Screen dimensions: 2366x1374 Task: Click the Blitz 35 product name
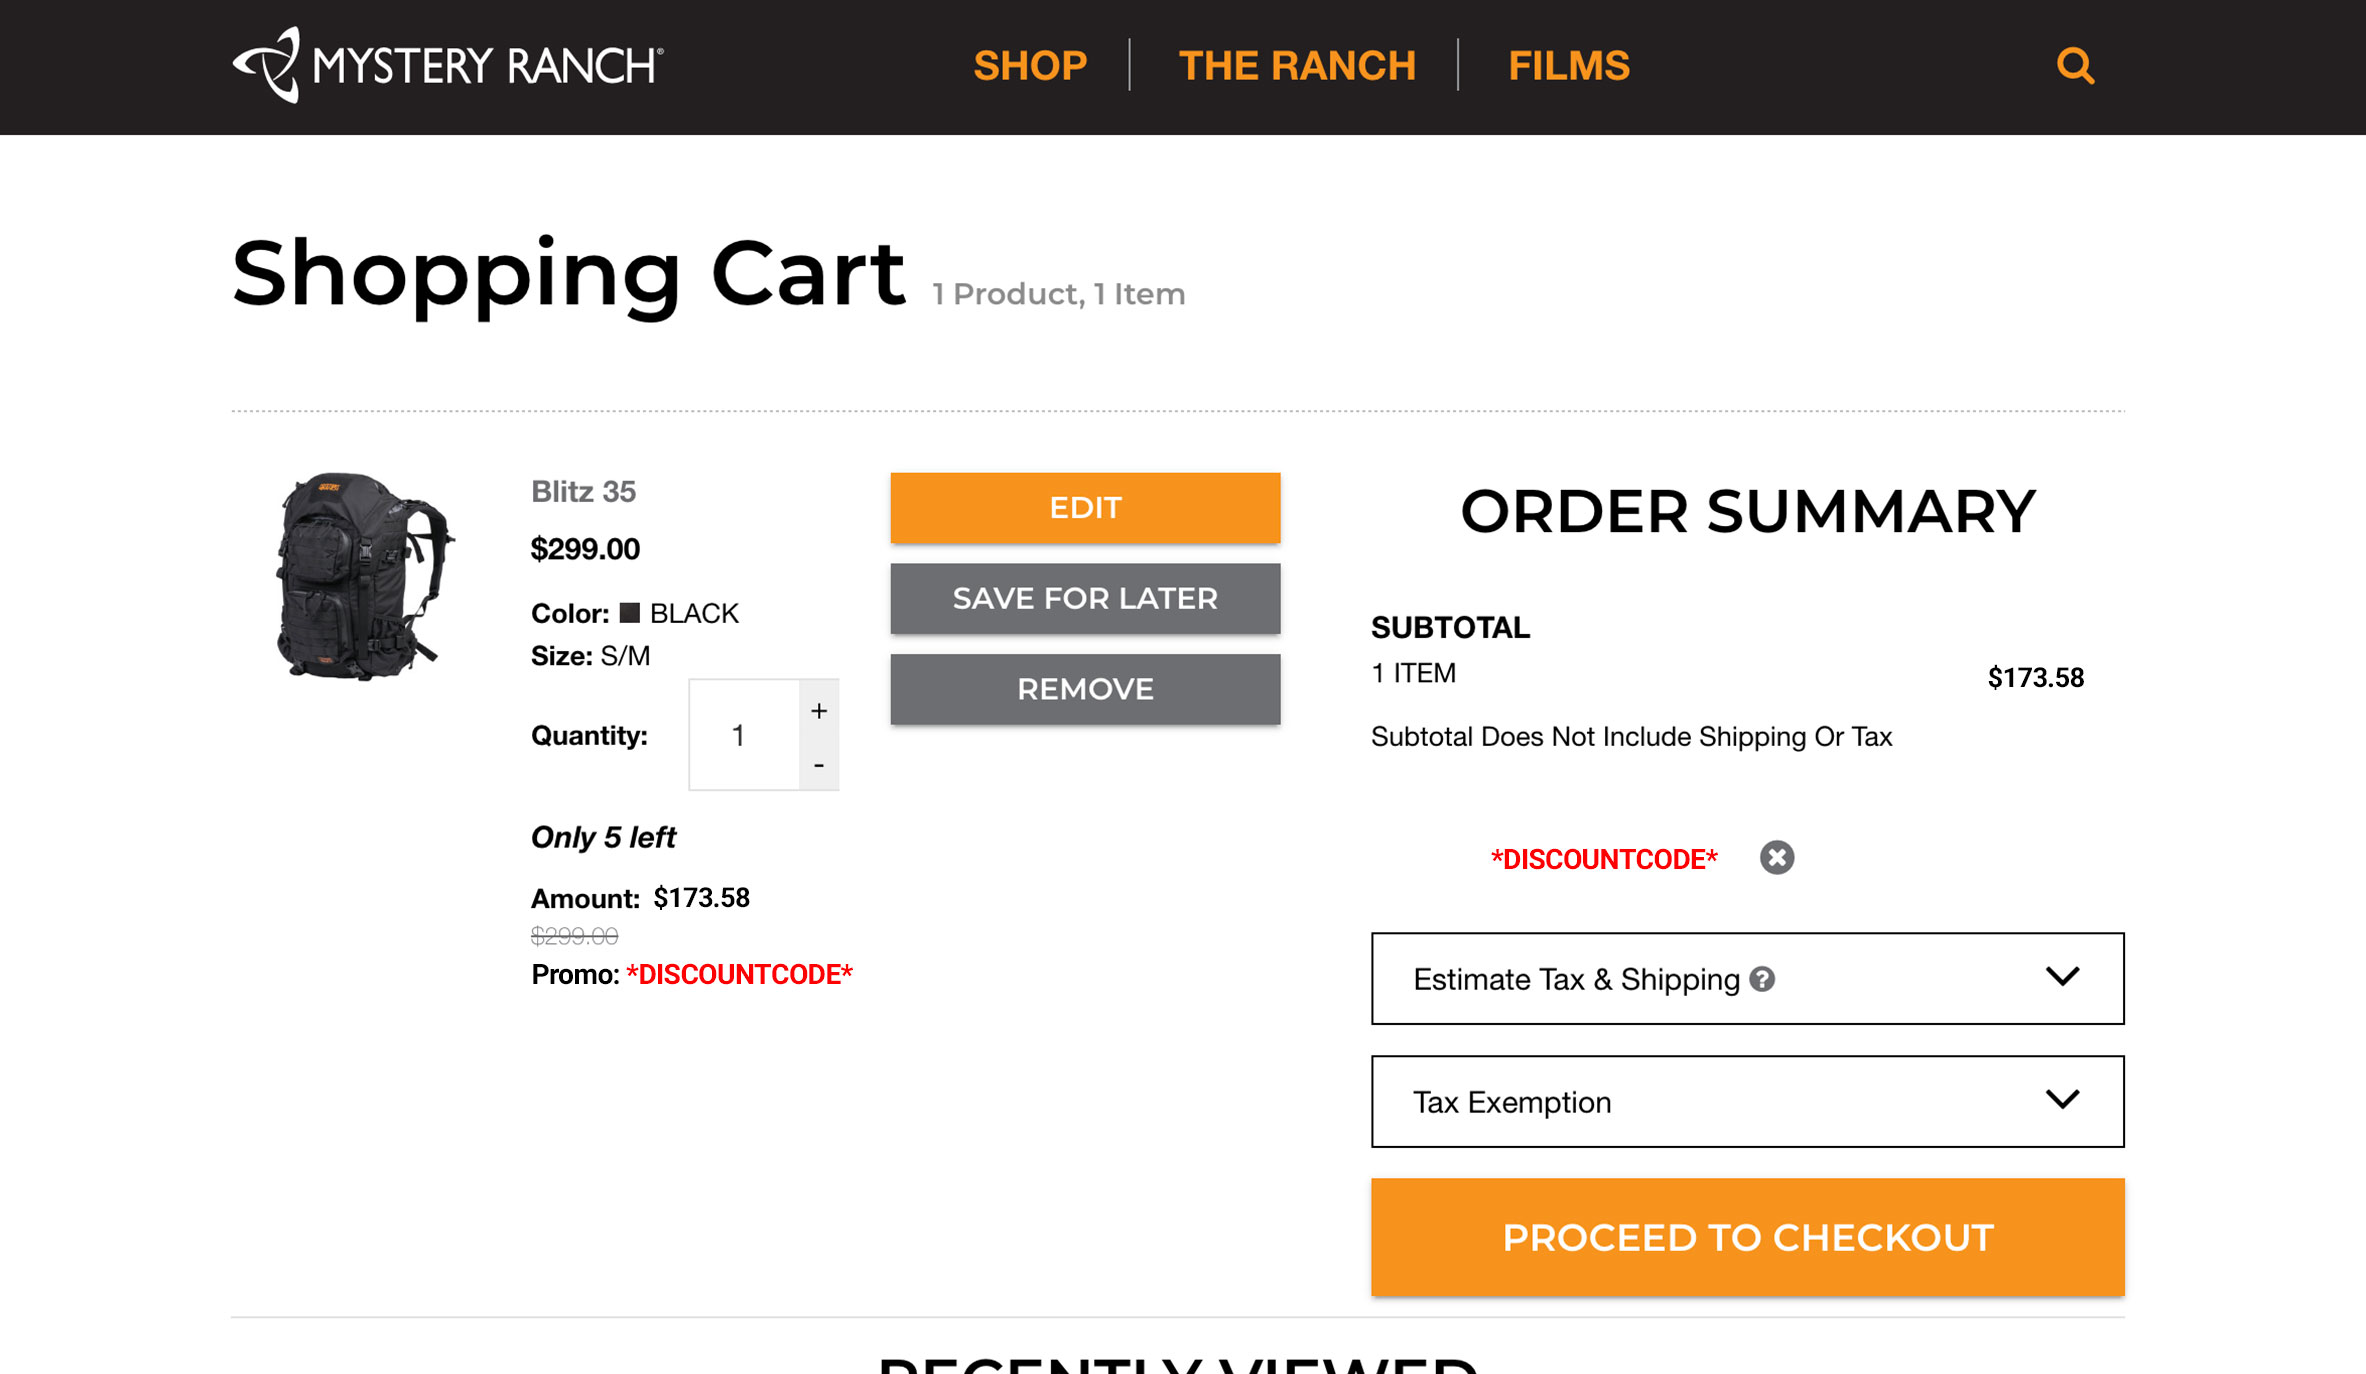coord(583,491)
